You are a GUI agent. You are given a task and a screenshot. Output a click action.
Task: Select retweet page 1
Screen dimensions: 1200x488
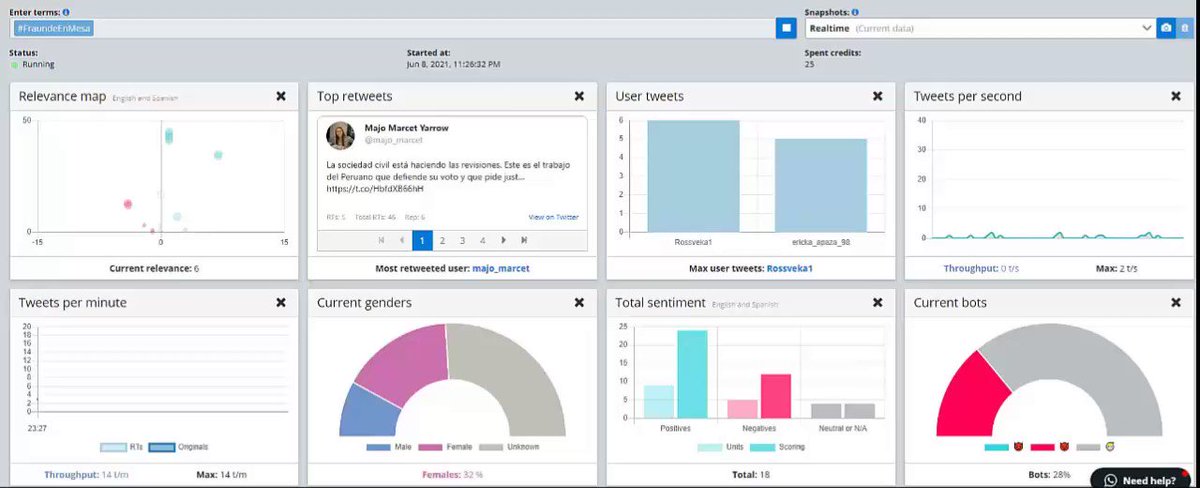point(422,240)
